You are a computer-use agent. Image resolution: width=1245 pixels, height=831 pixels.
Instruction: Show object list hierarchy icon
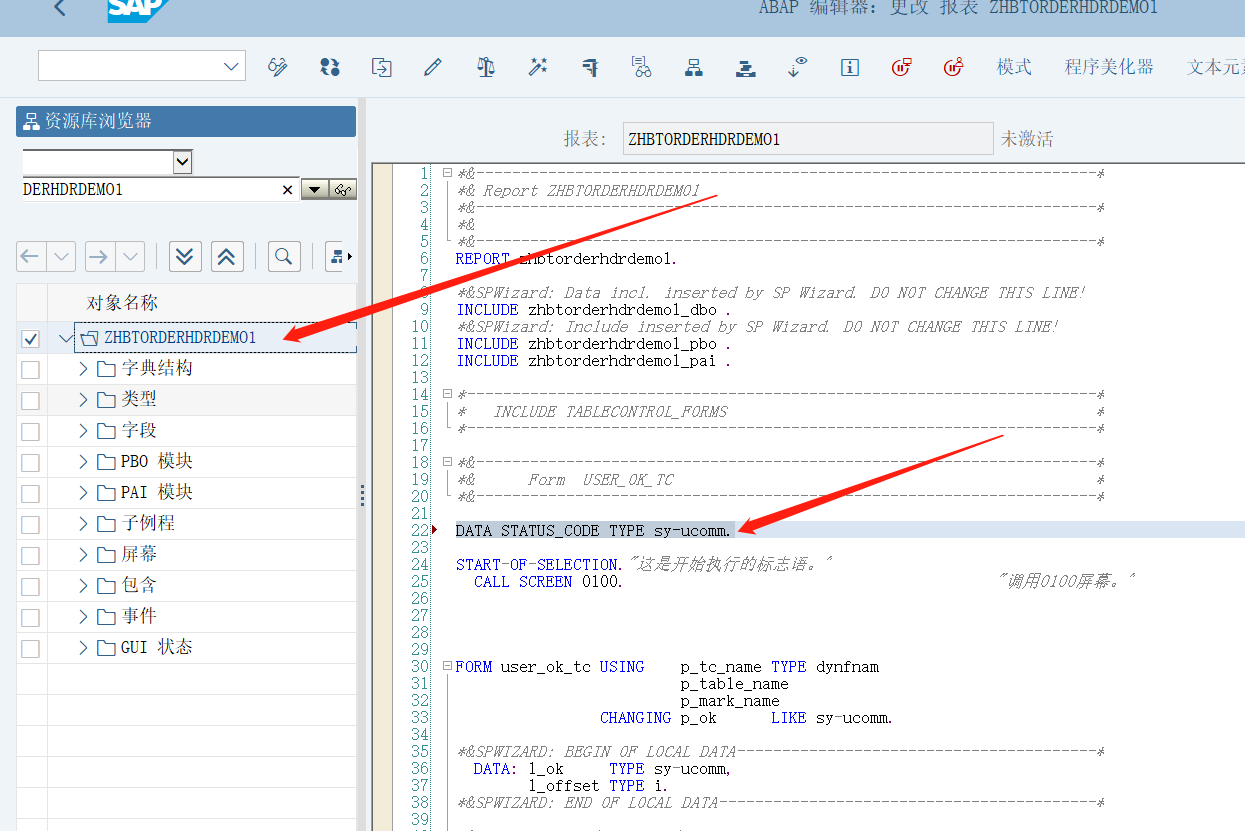coord(693,66)
